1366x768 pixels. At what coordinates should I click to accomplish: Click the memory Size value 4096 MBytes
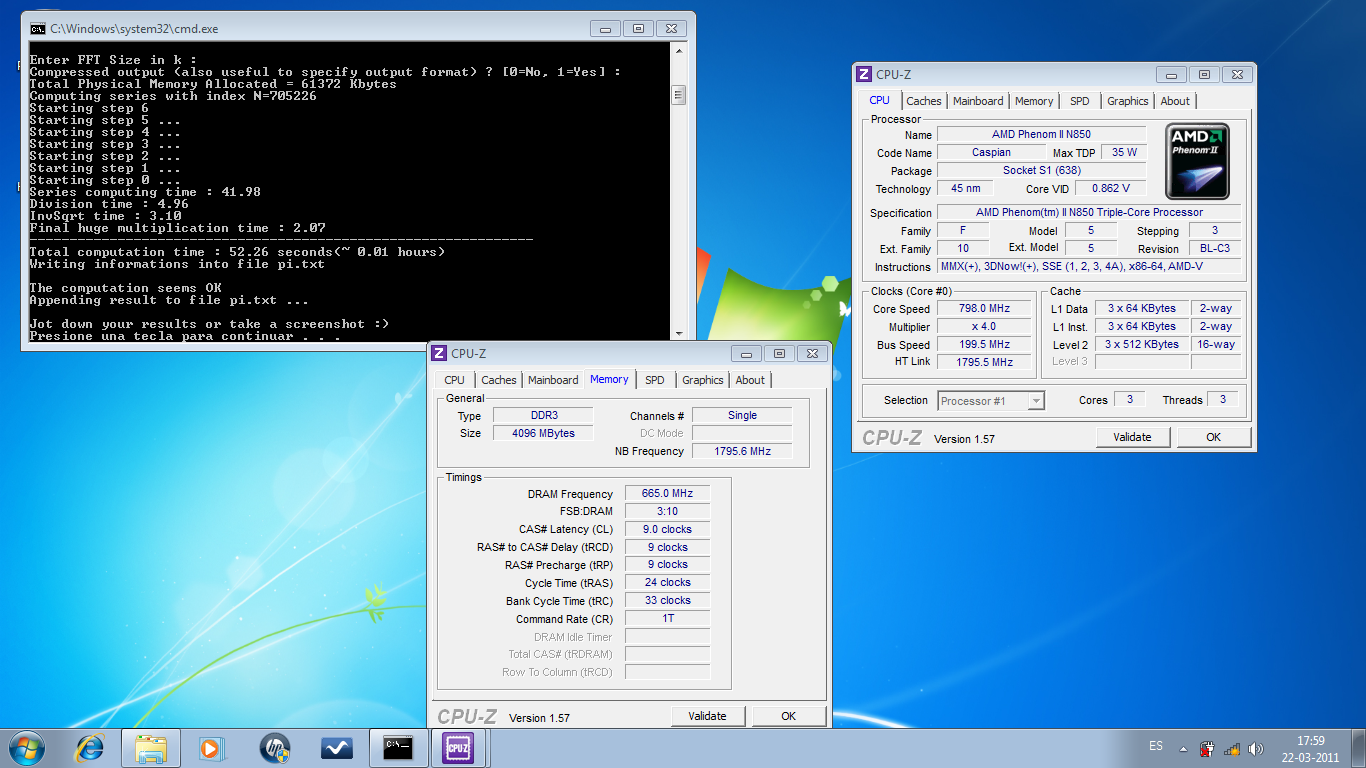pos(541,433)
